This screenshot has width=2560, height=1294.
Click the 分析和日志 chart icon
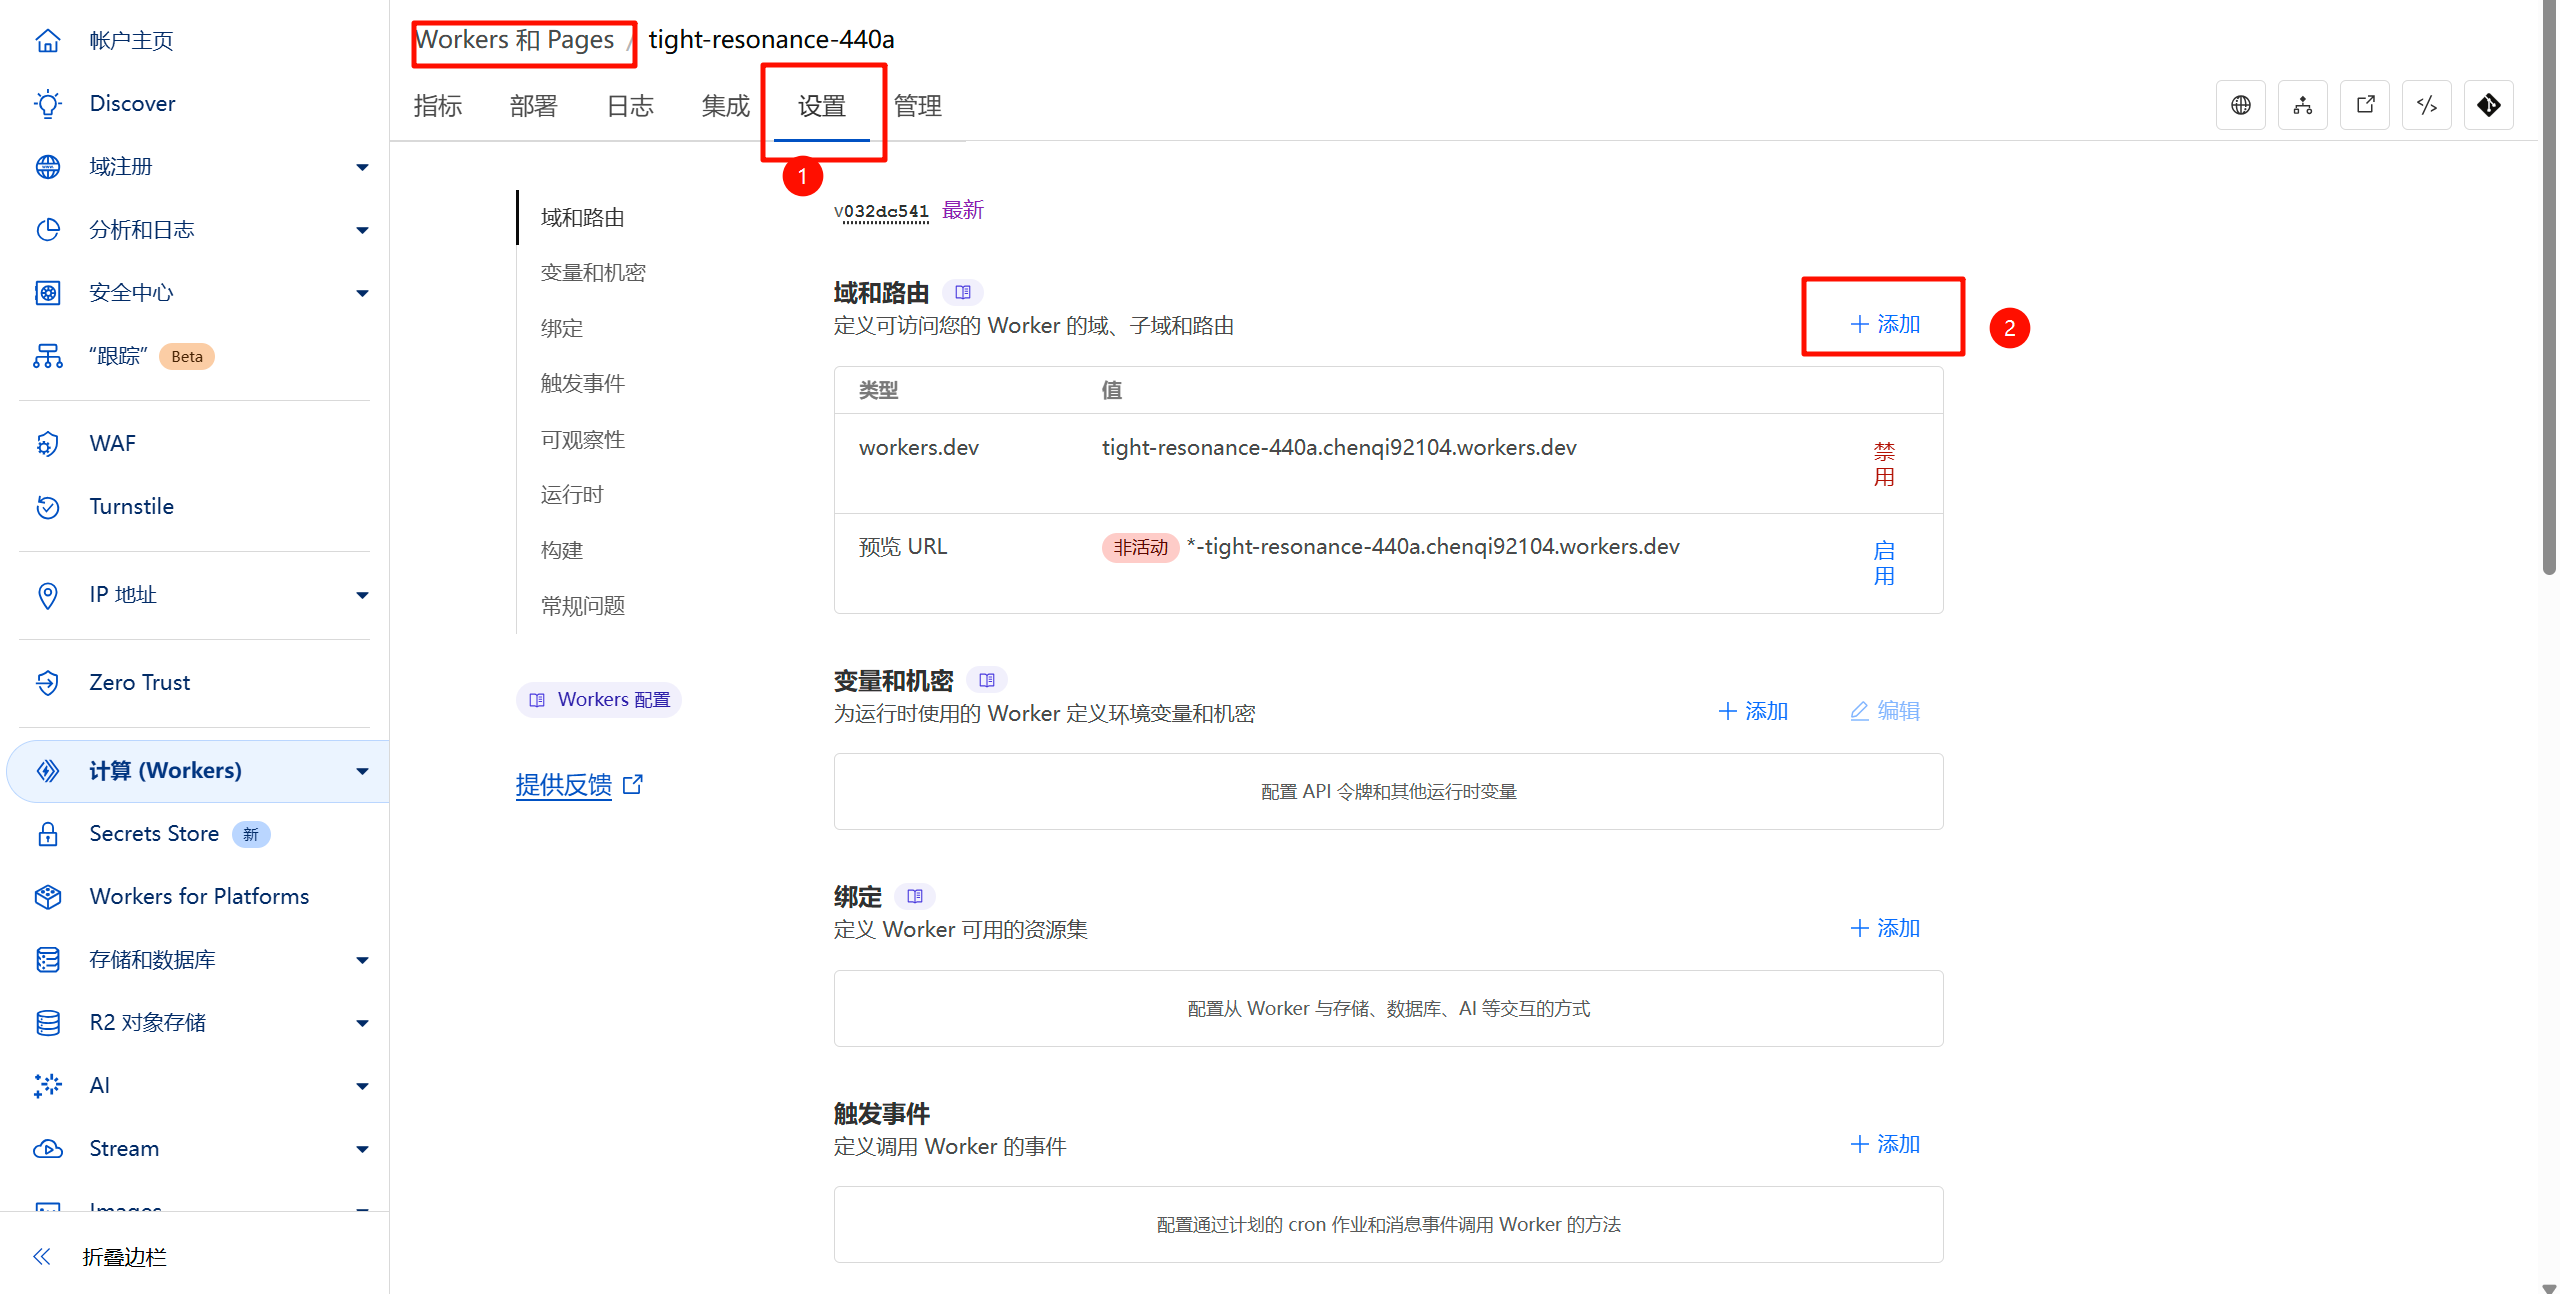[x=48, y=230]
